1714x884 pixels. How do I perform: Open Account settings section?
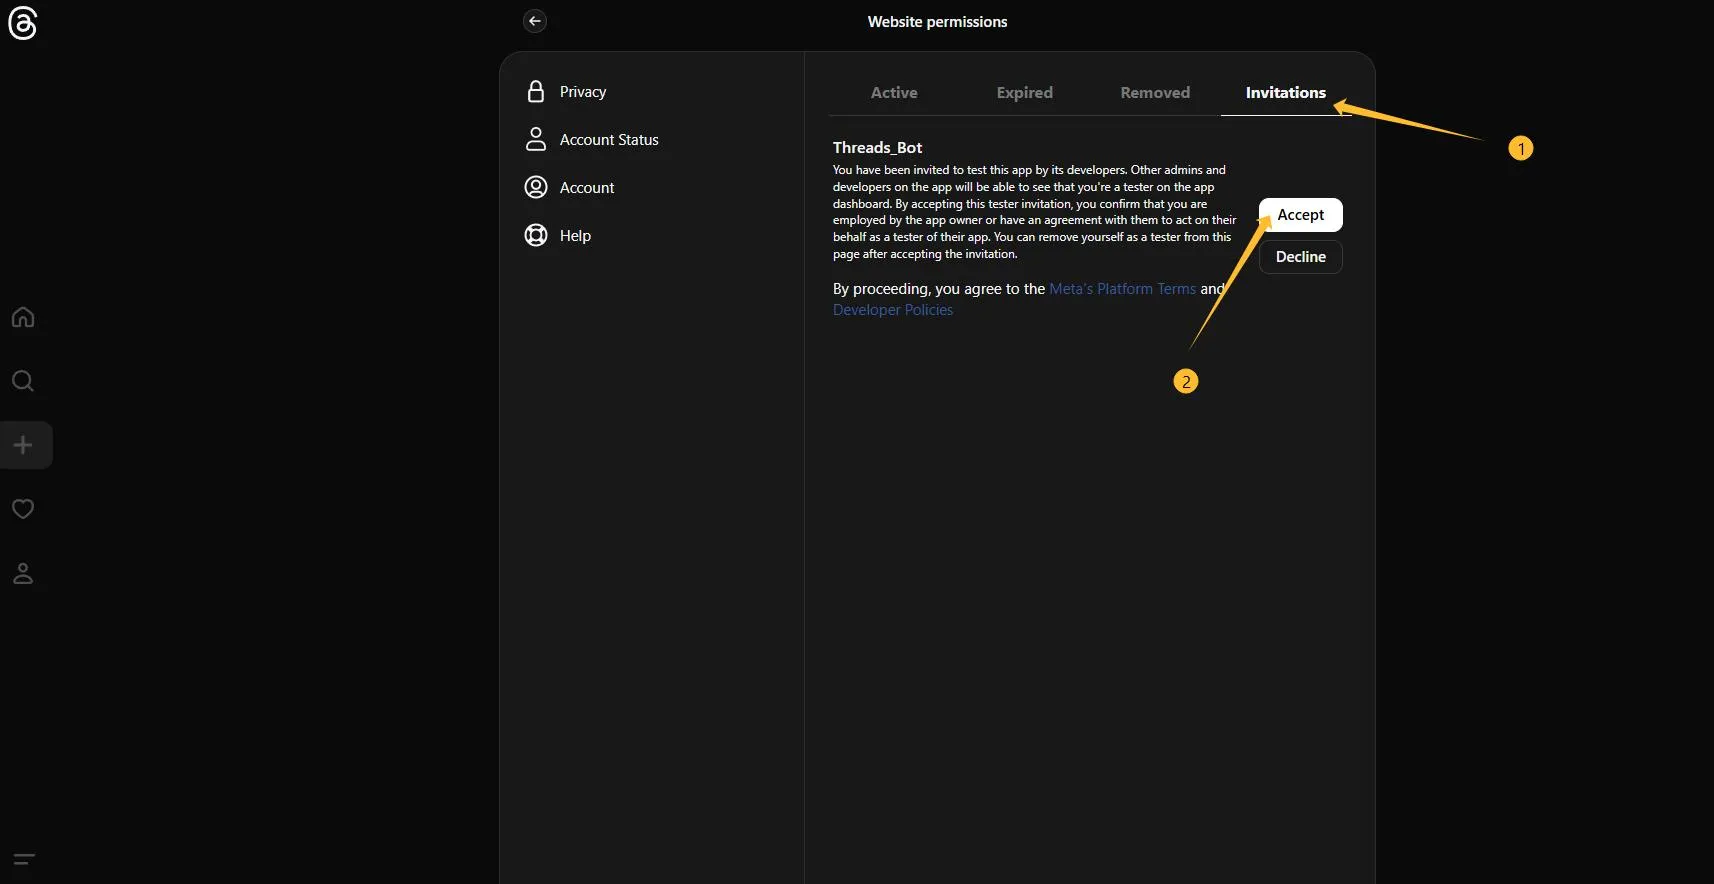point(586,188)
